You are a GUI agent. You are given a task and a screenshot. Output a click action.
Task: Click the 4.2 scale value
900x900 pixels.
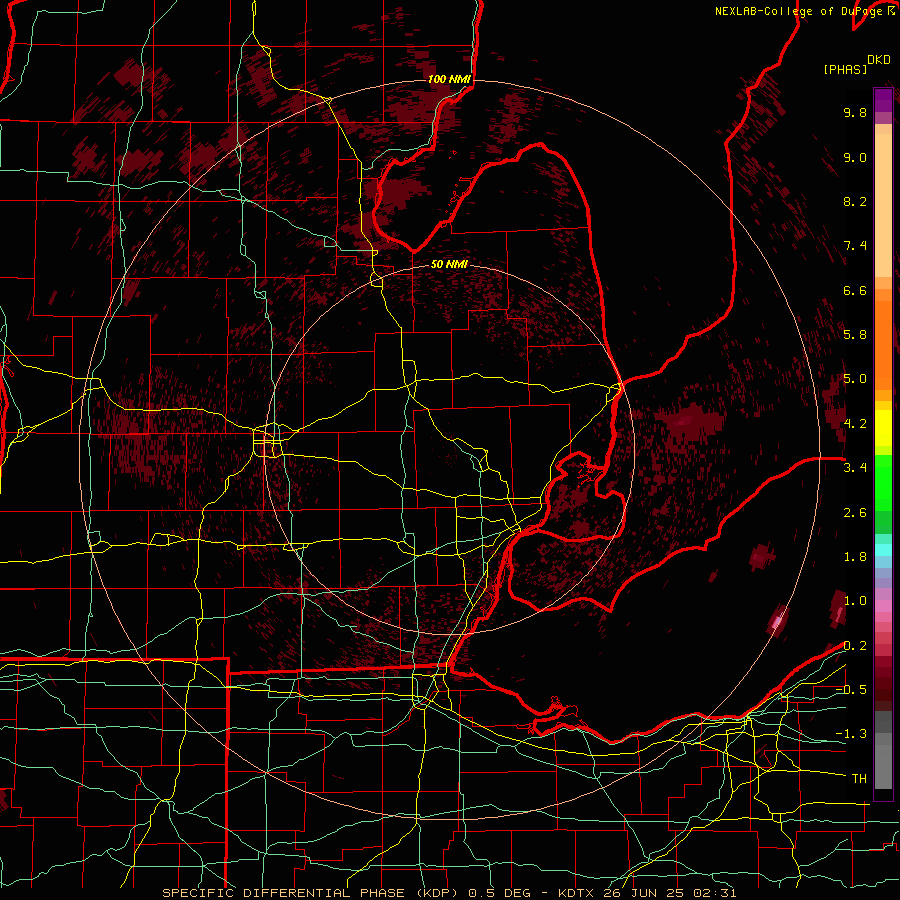tap(855, 424)
